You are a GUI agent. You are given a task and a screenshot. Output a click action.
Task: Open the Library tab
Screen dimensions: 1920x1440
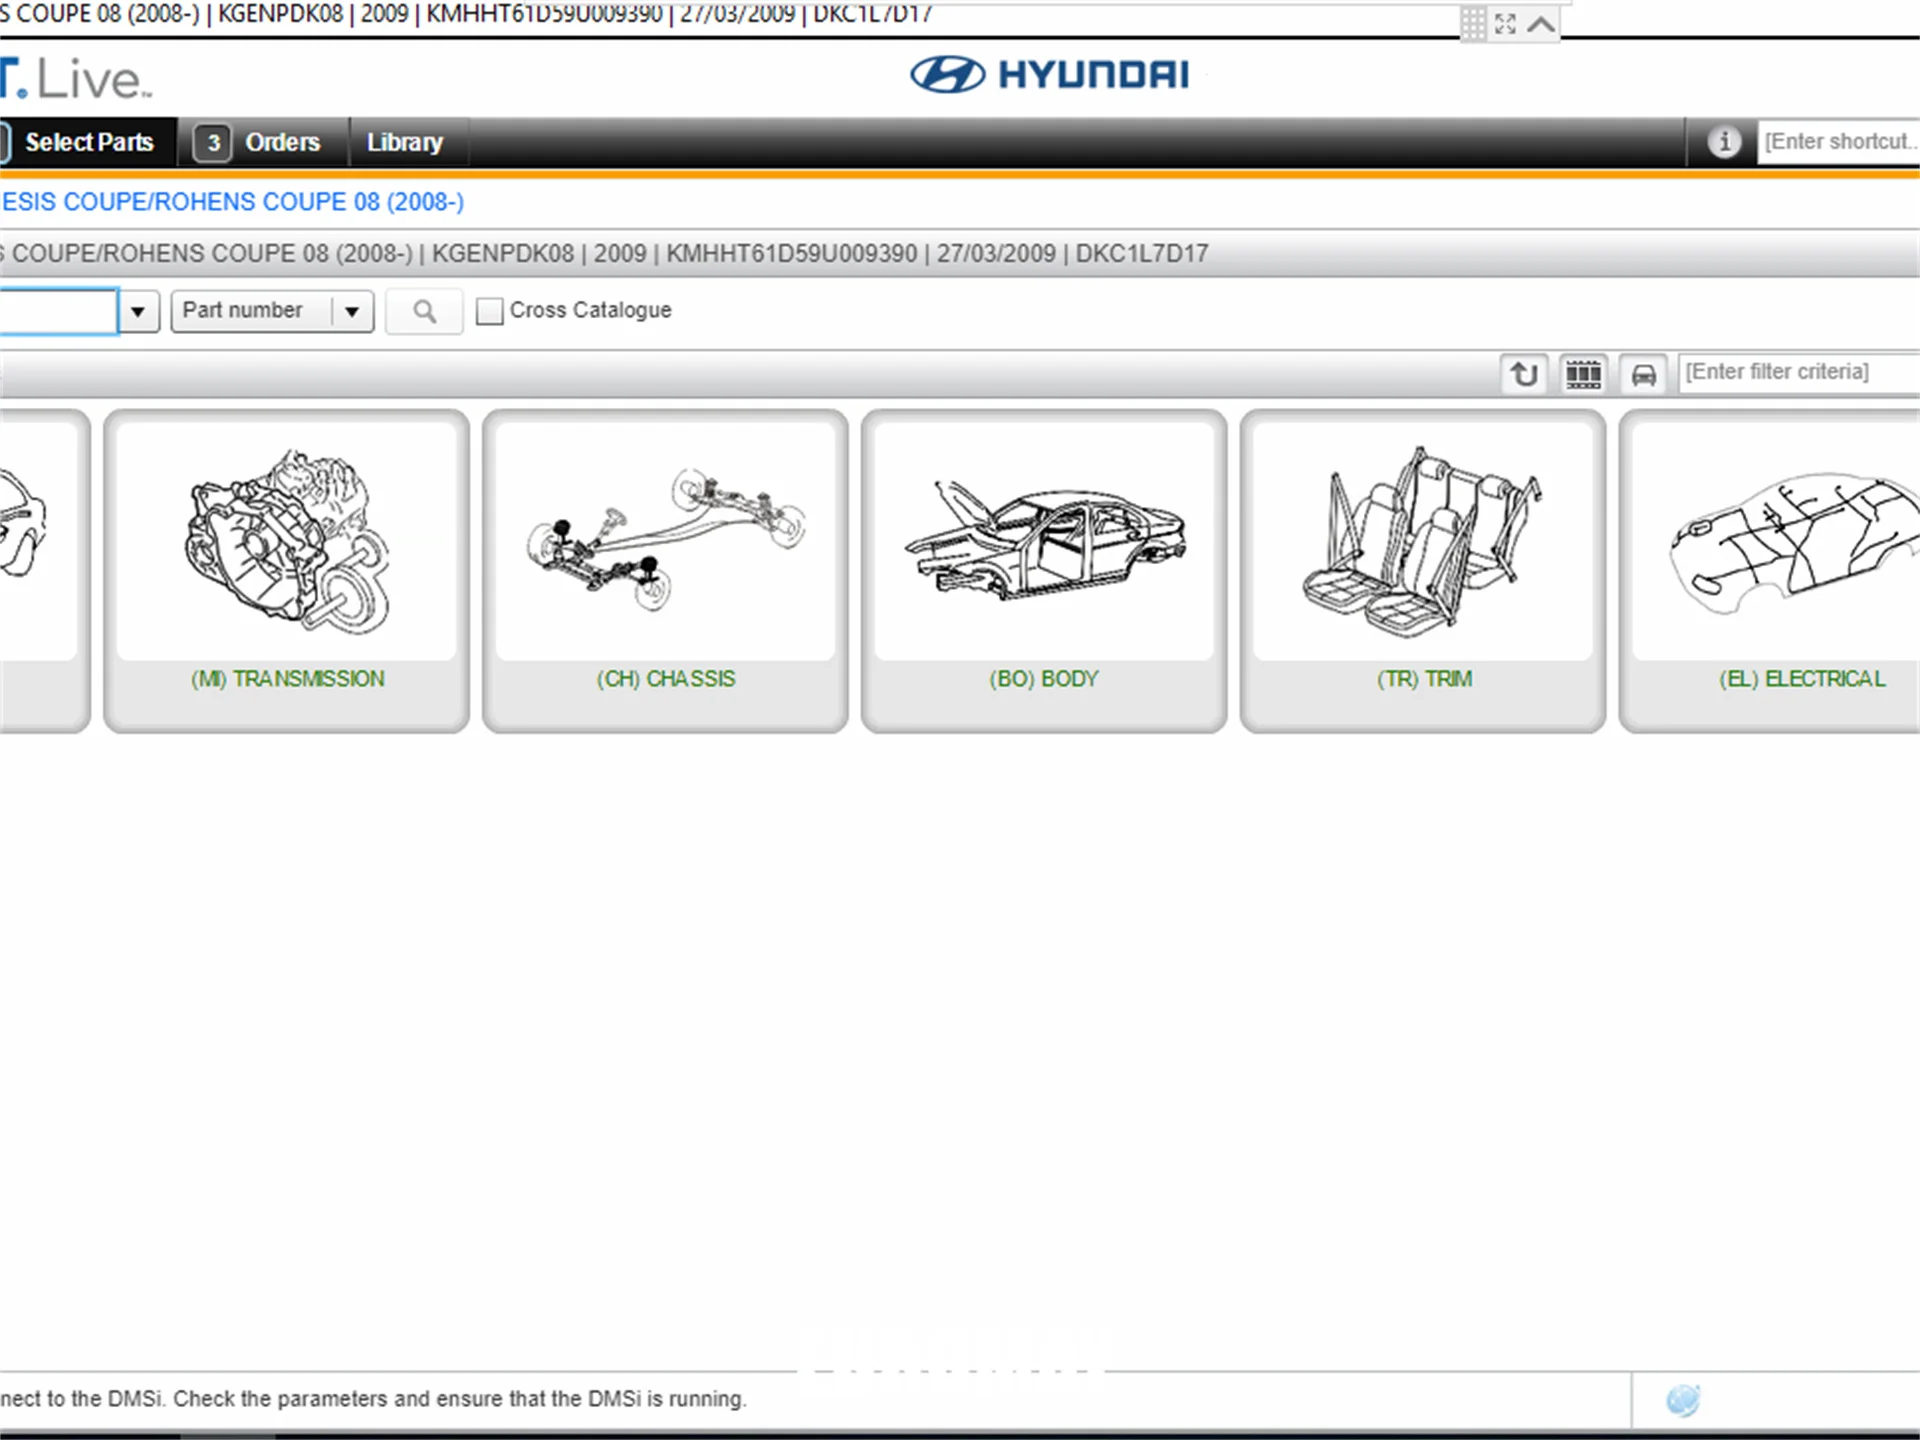[x=404, y=142]
